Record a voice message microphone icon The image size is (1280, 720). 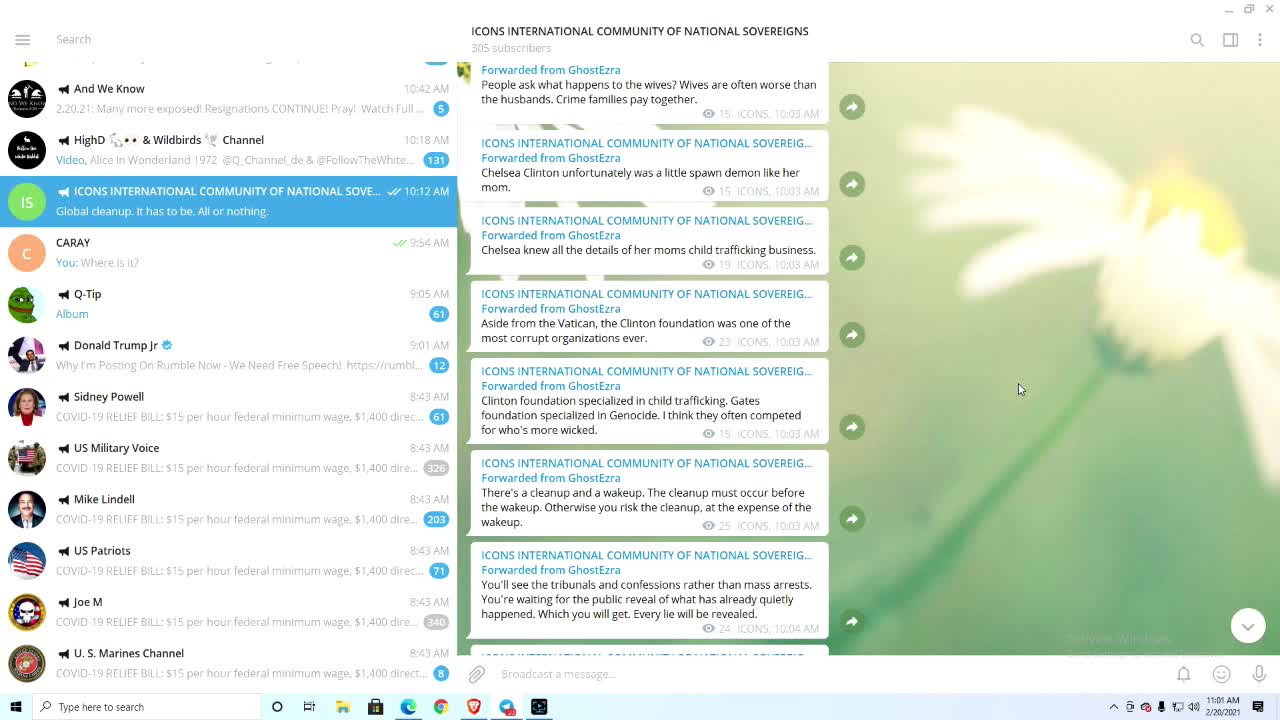(x=1259, y=674)
